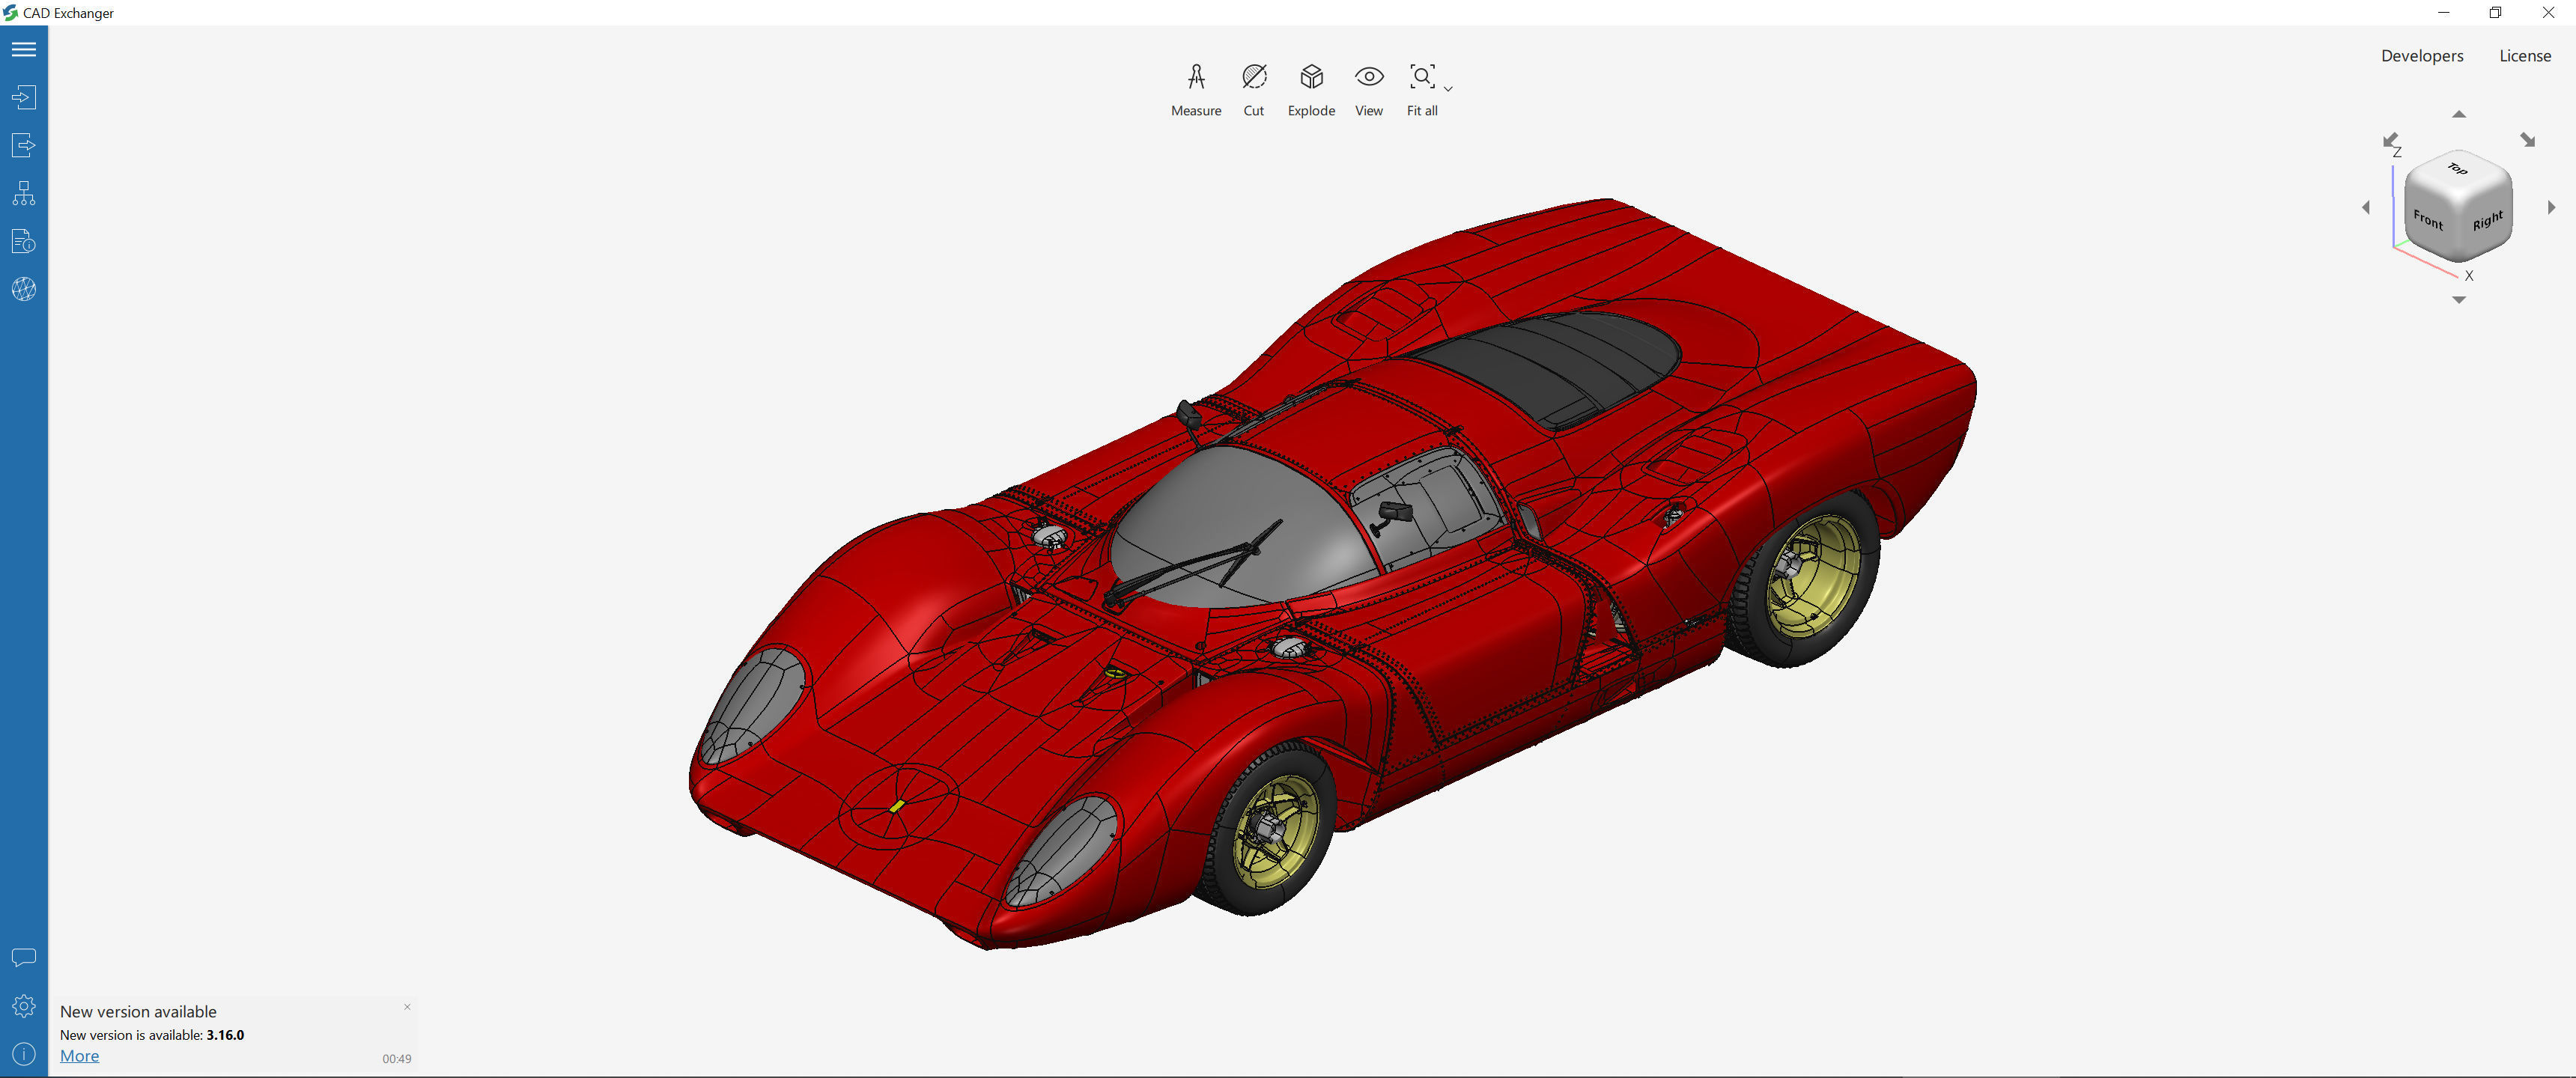The width and height of the screenshot is (2576, 1078).
Task: Open the License menu item
Action: (2525, 56)
